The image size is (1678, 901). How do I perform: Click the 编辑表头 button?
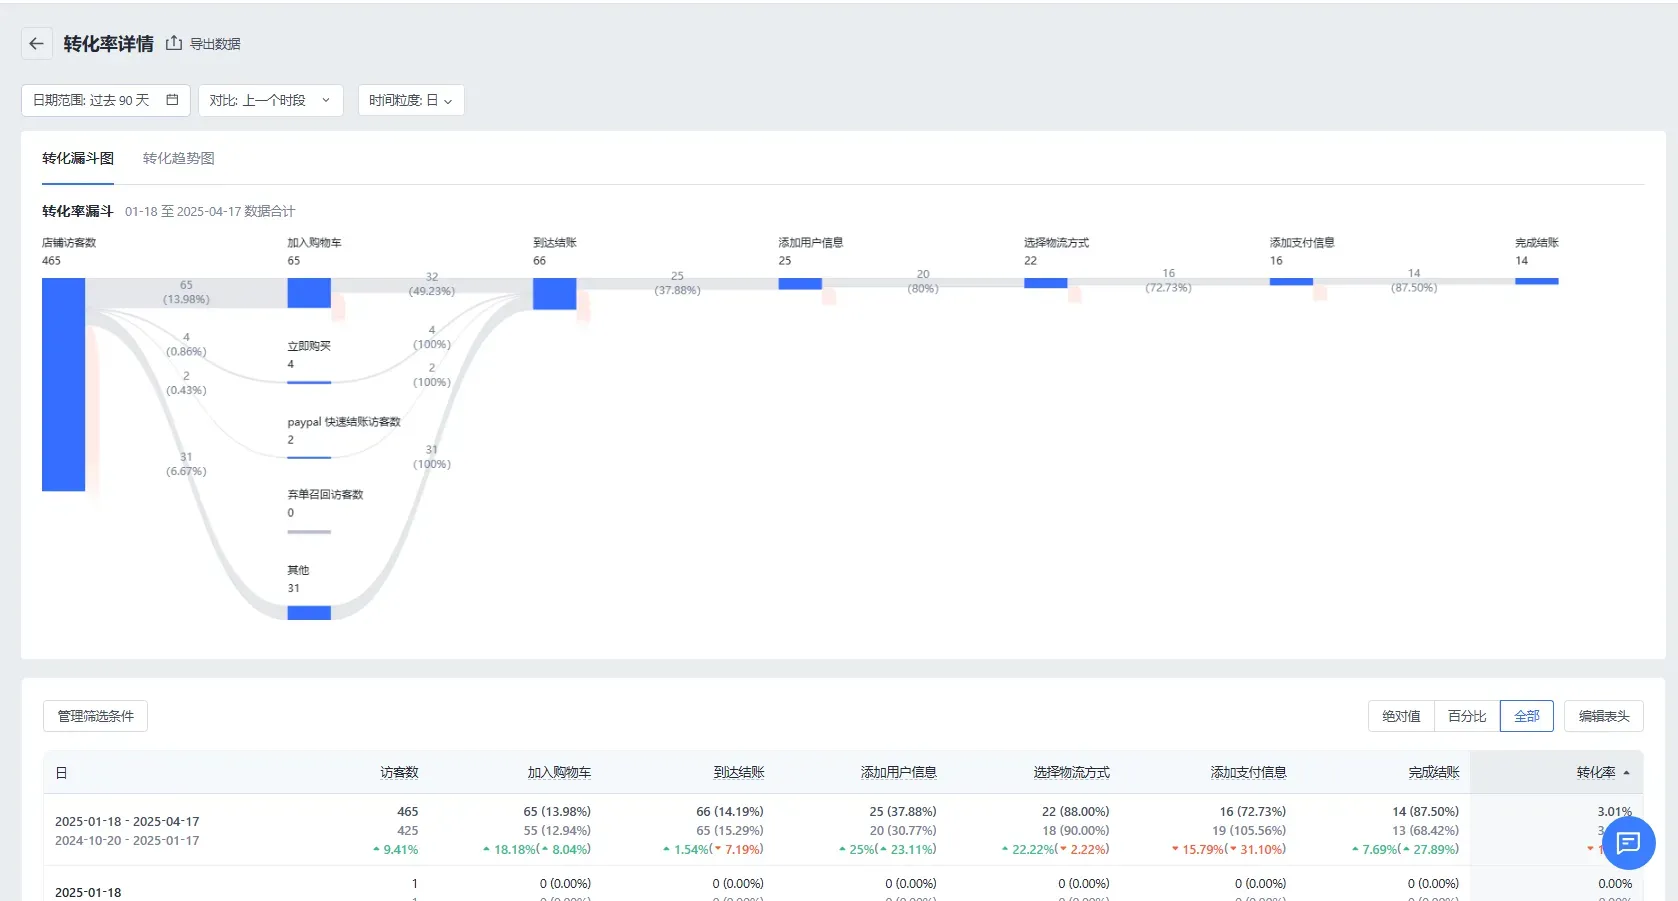click(x=1603, y=716)
